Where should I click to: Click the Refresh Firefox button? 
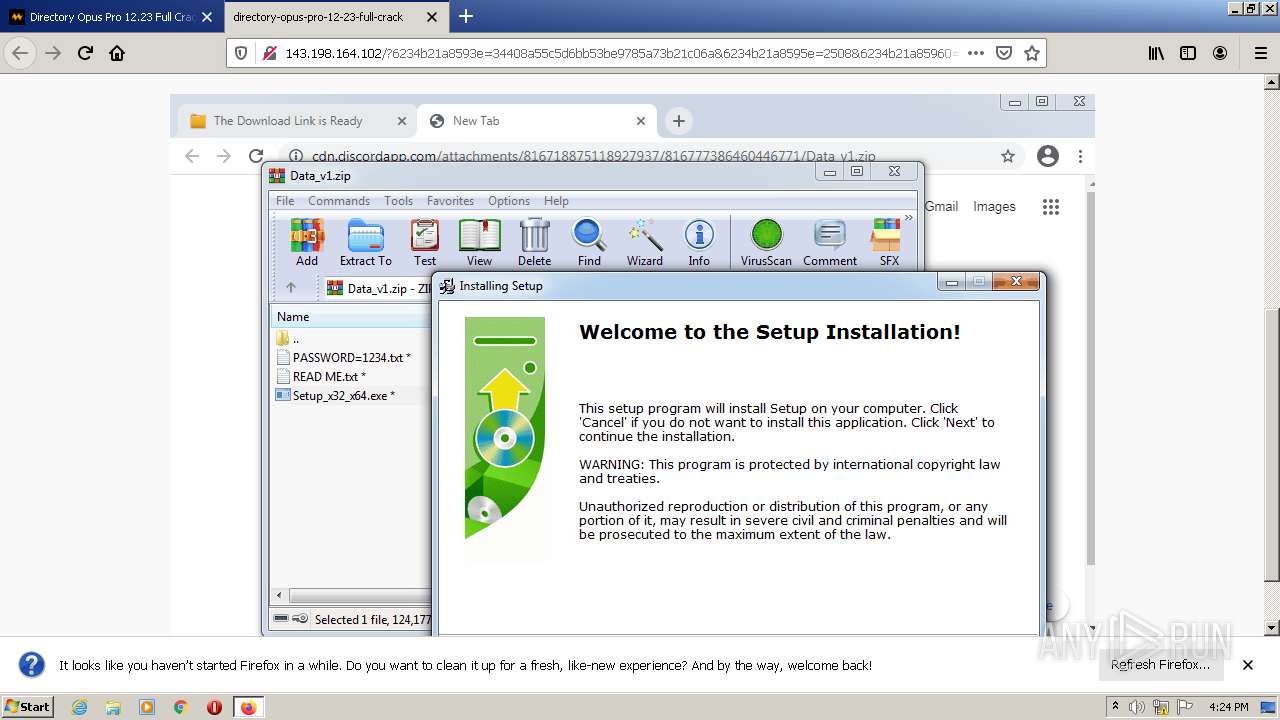point(1160,665)
